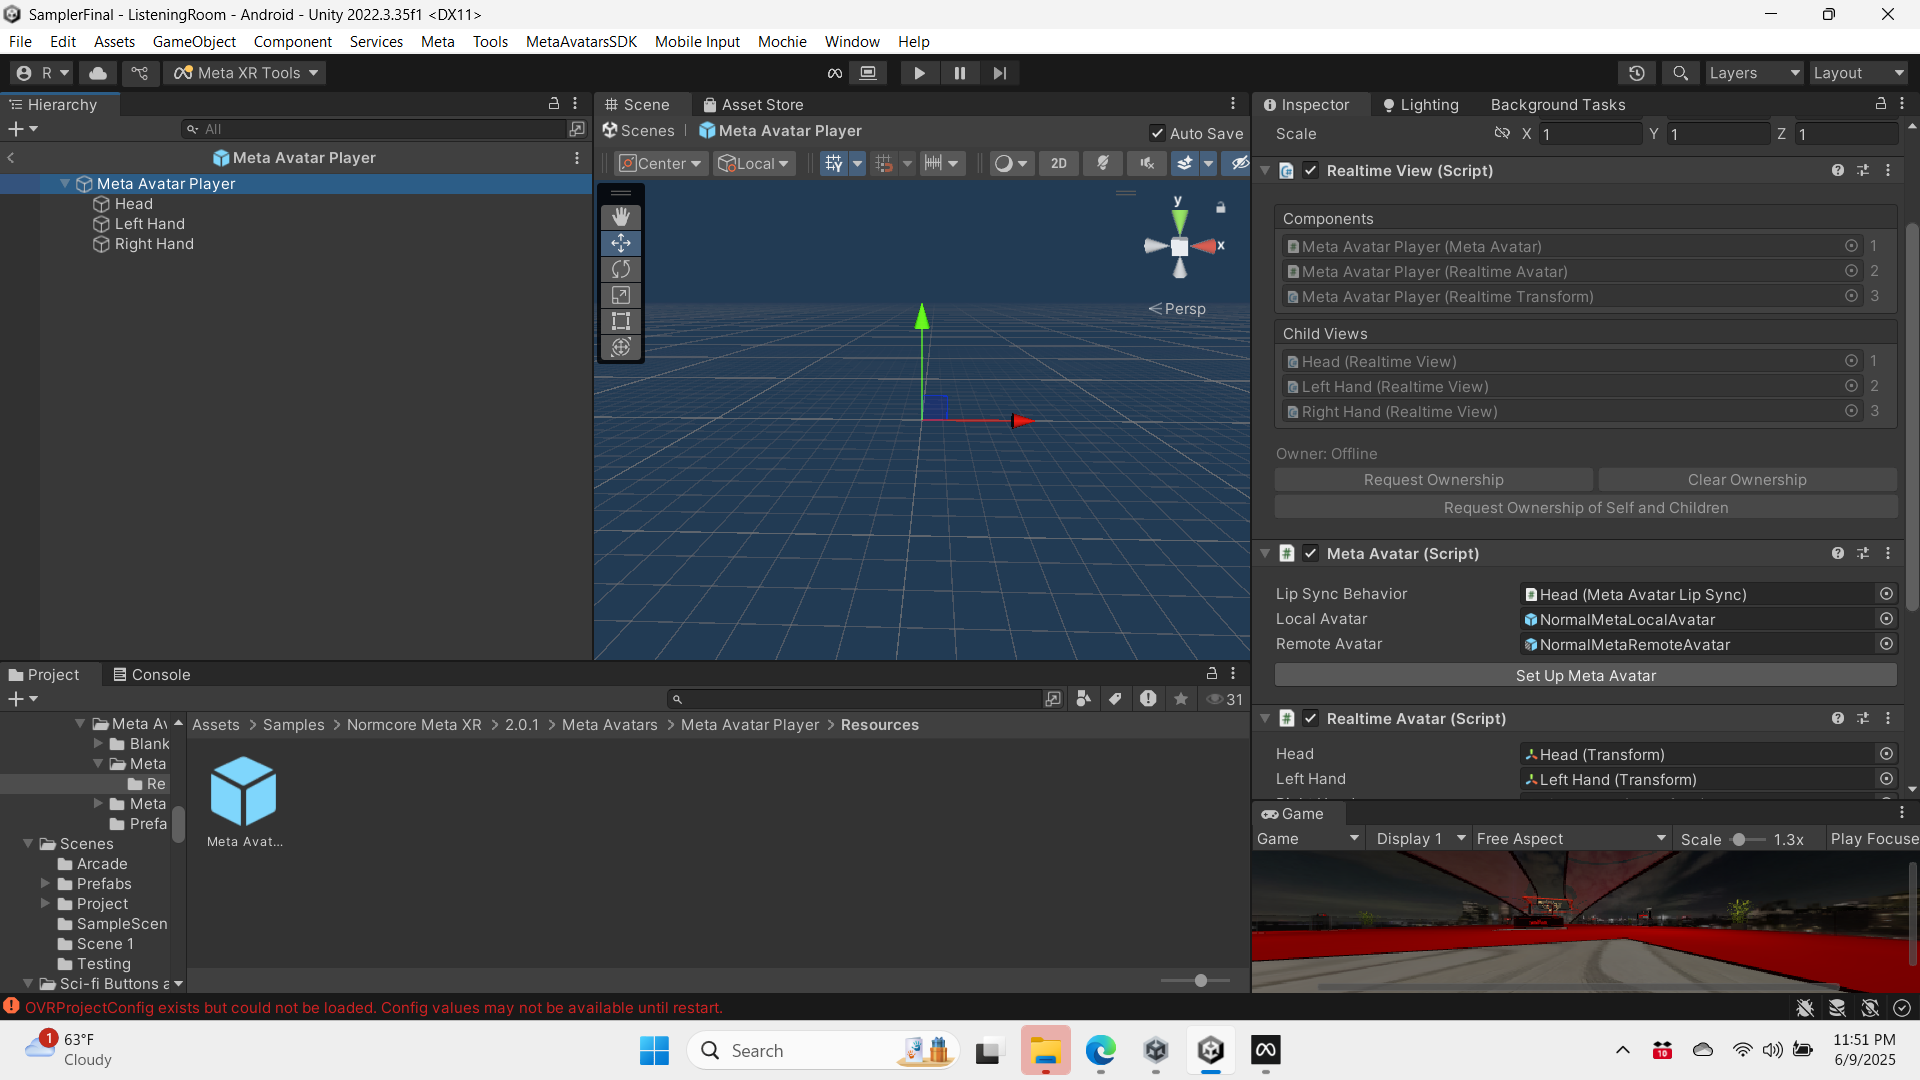Click Request Ownership button

coord(1433,480)
